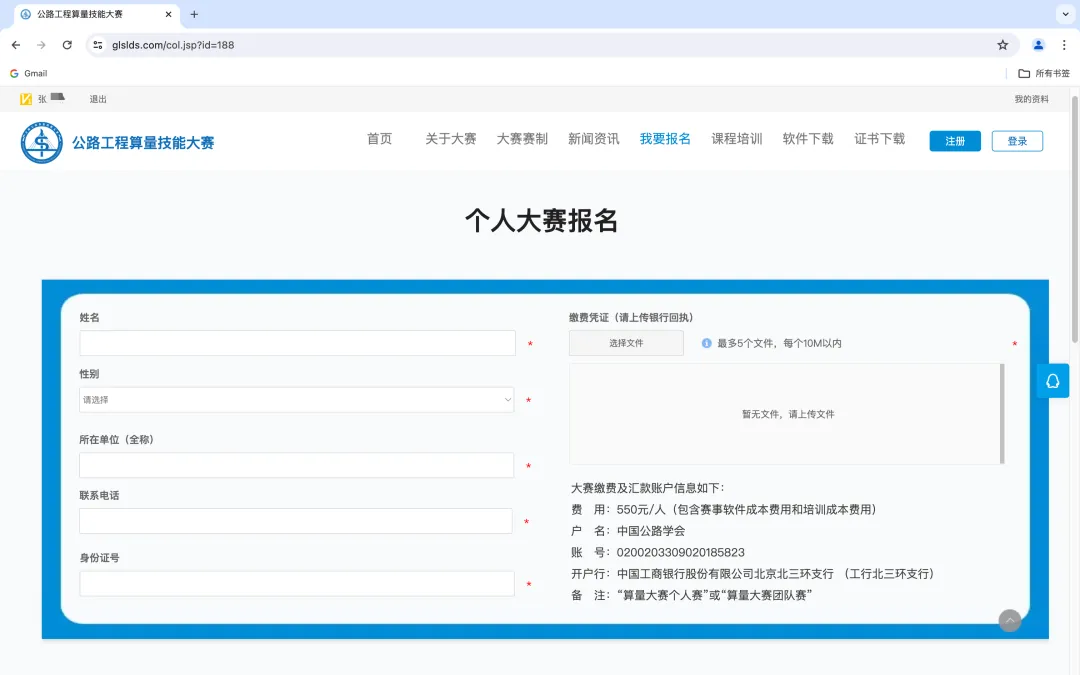Viewport: 1080px width, 675px height.
Task: Click the 退出 logout link
Action: pos(97,99)
